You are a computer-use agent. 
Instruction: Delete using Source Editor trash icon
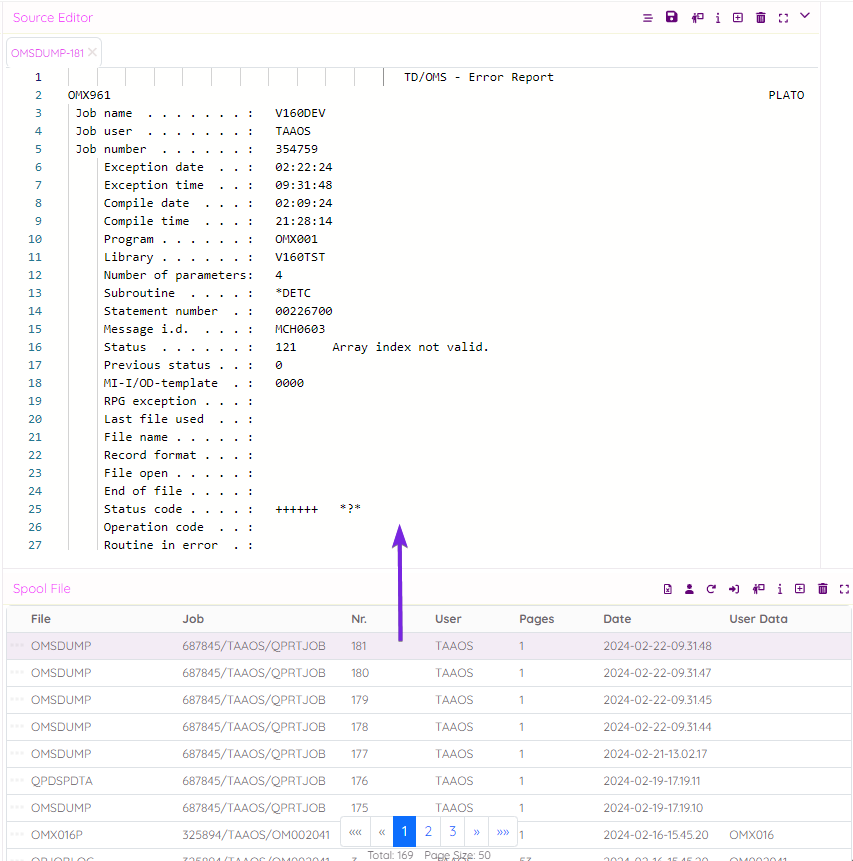[761, 18]
